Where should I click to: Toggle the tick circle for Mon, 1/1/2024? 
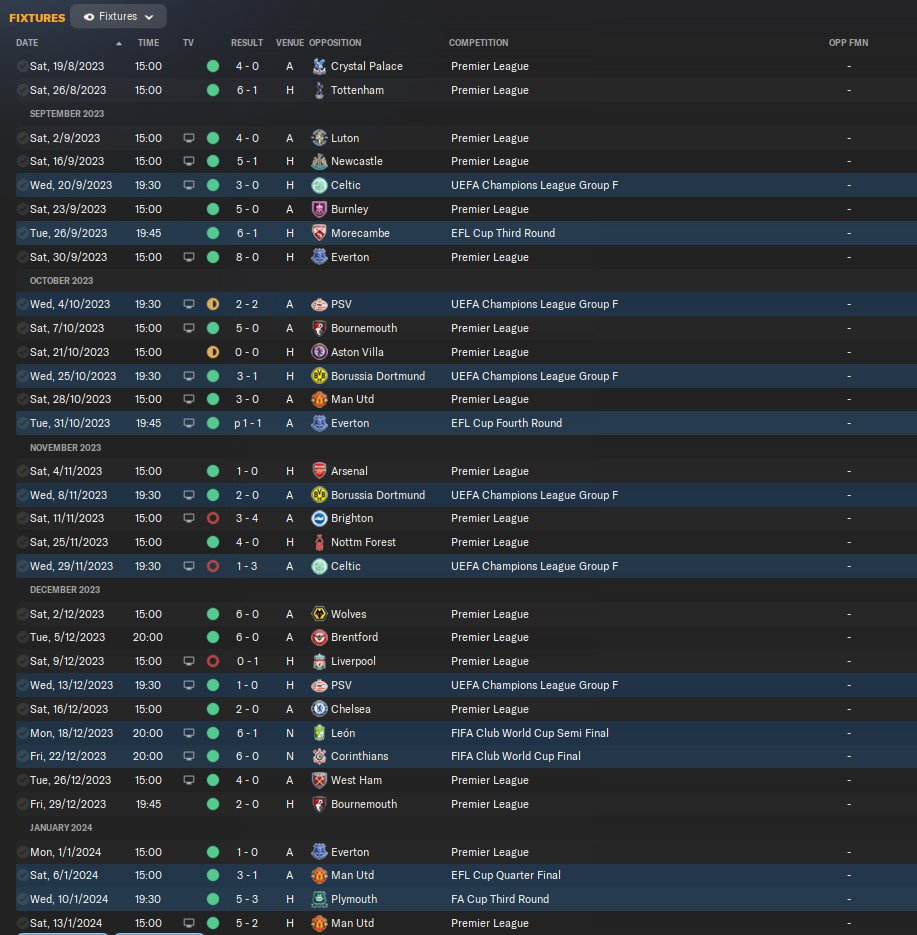click(22, 852)
